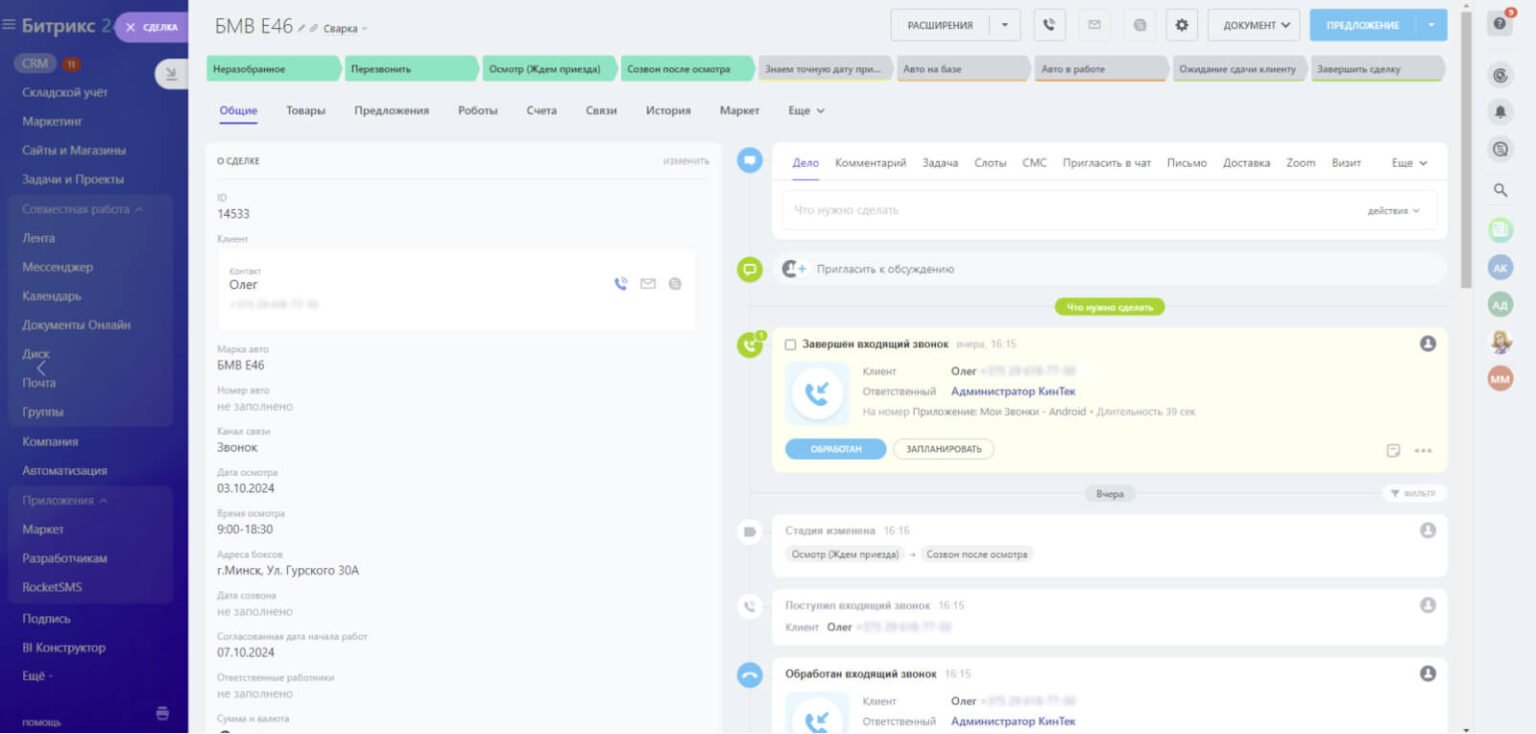Expand the Еще menu in activity tabs

(x=1410, y=163)
